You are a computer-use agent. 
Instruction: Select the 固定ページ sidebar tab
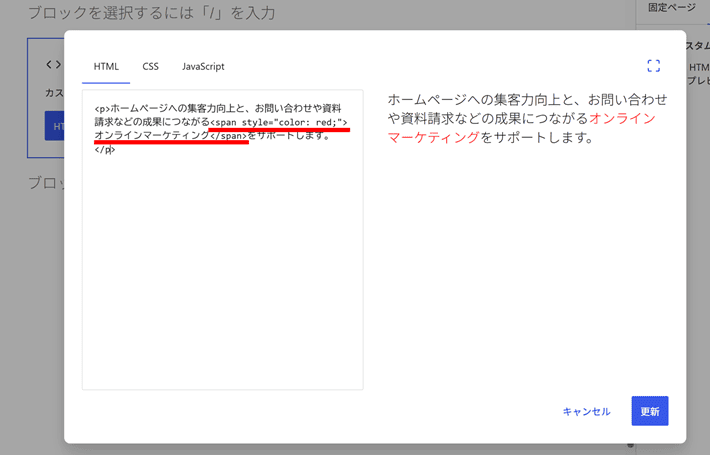672,8
